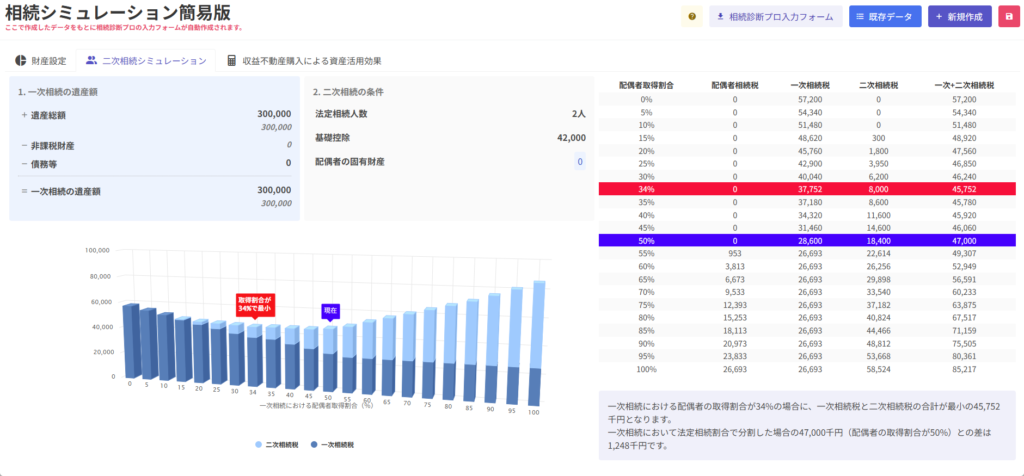This screenshot has height=476, width=1024.
Task: Click the red save floppy disk icon
Action: [x=1008, y=17]
